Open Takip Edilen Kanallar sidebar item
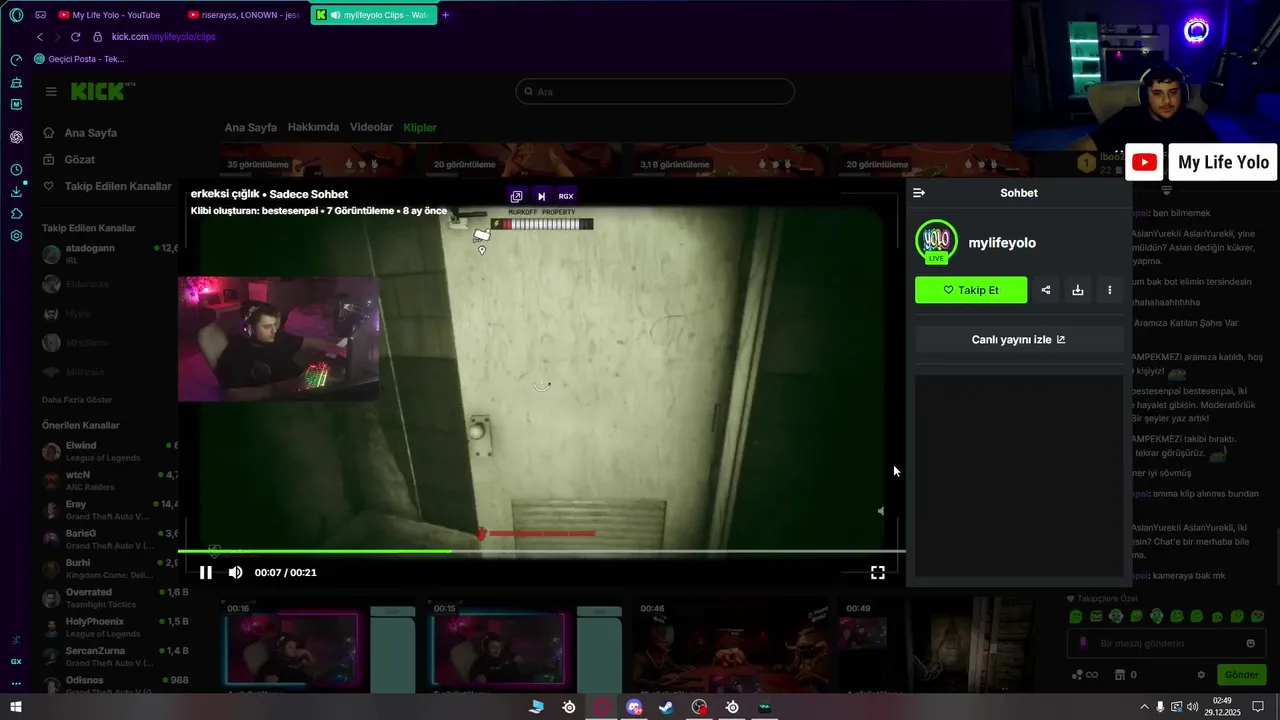This screenshot has width=1280, height=720. click(x=107, y=186)
